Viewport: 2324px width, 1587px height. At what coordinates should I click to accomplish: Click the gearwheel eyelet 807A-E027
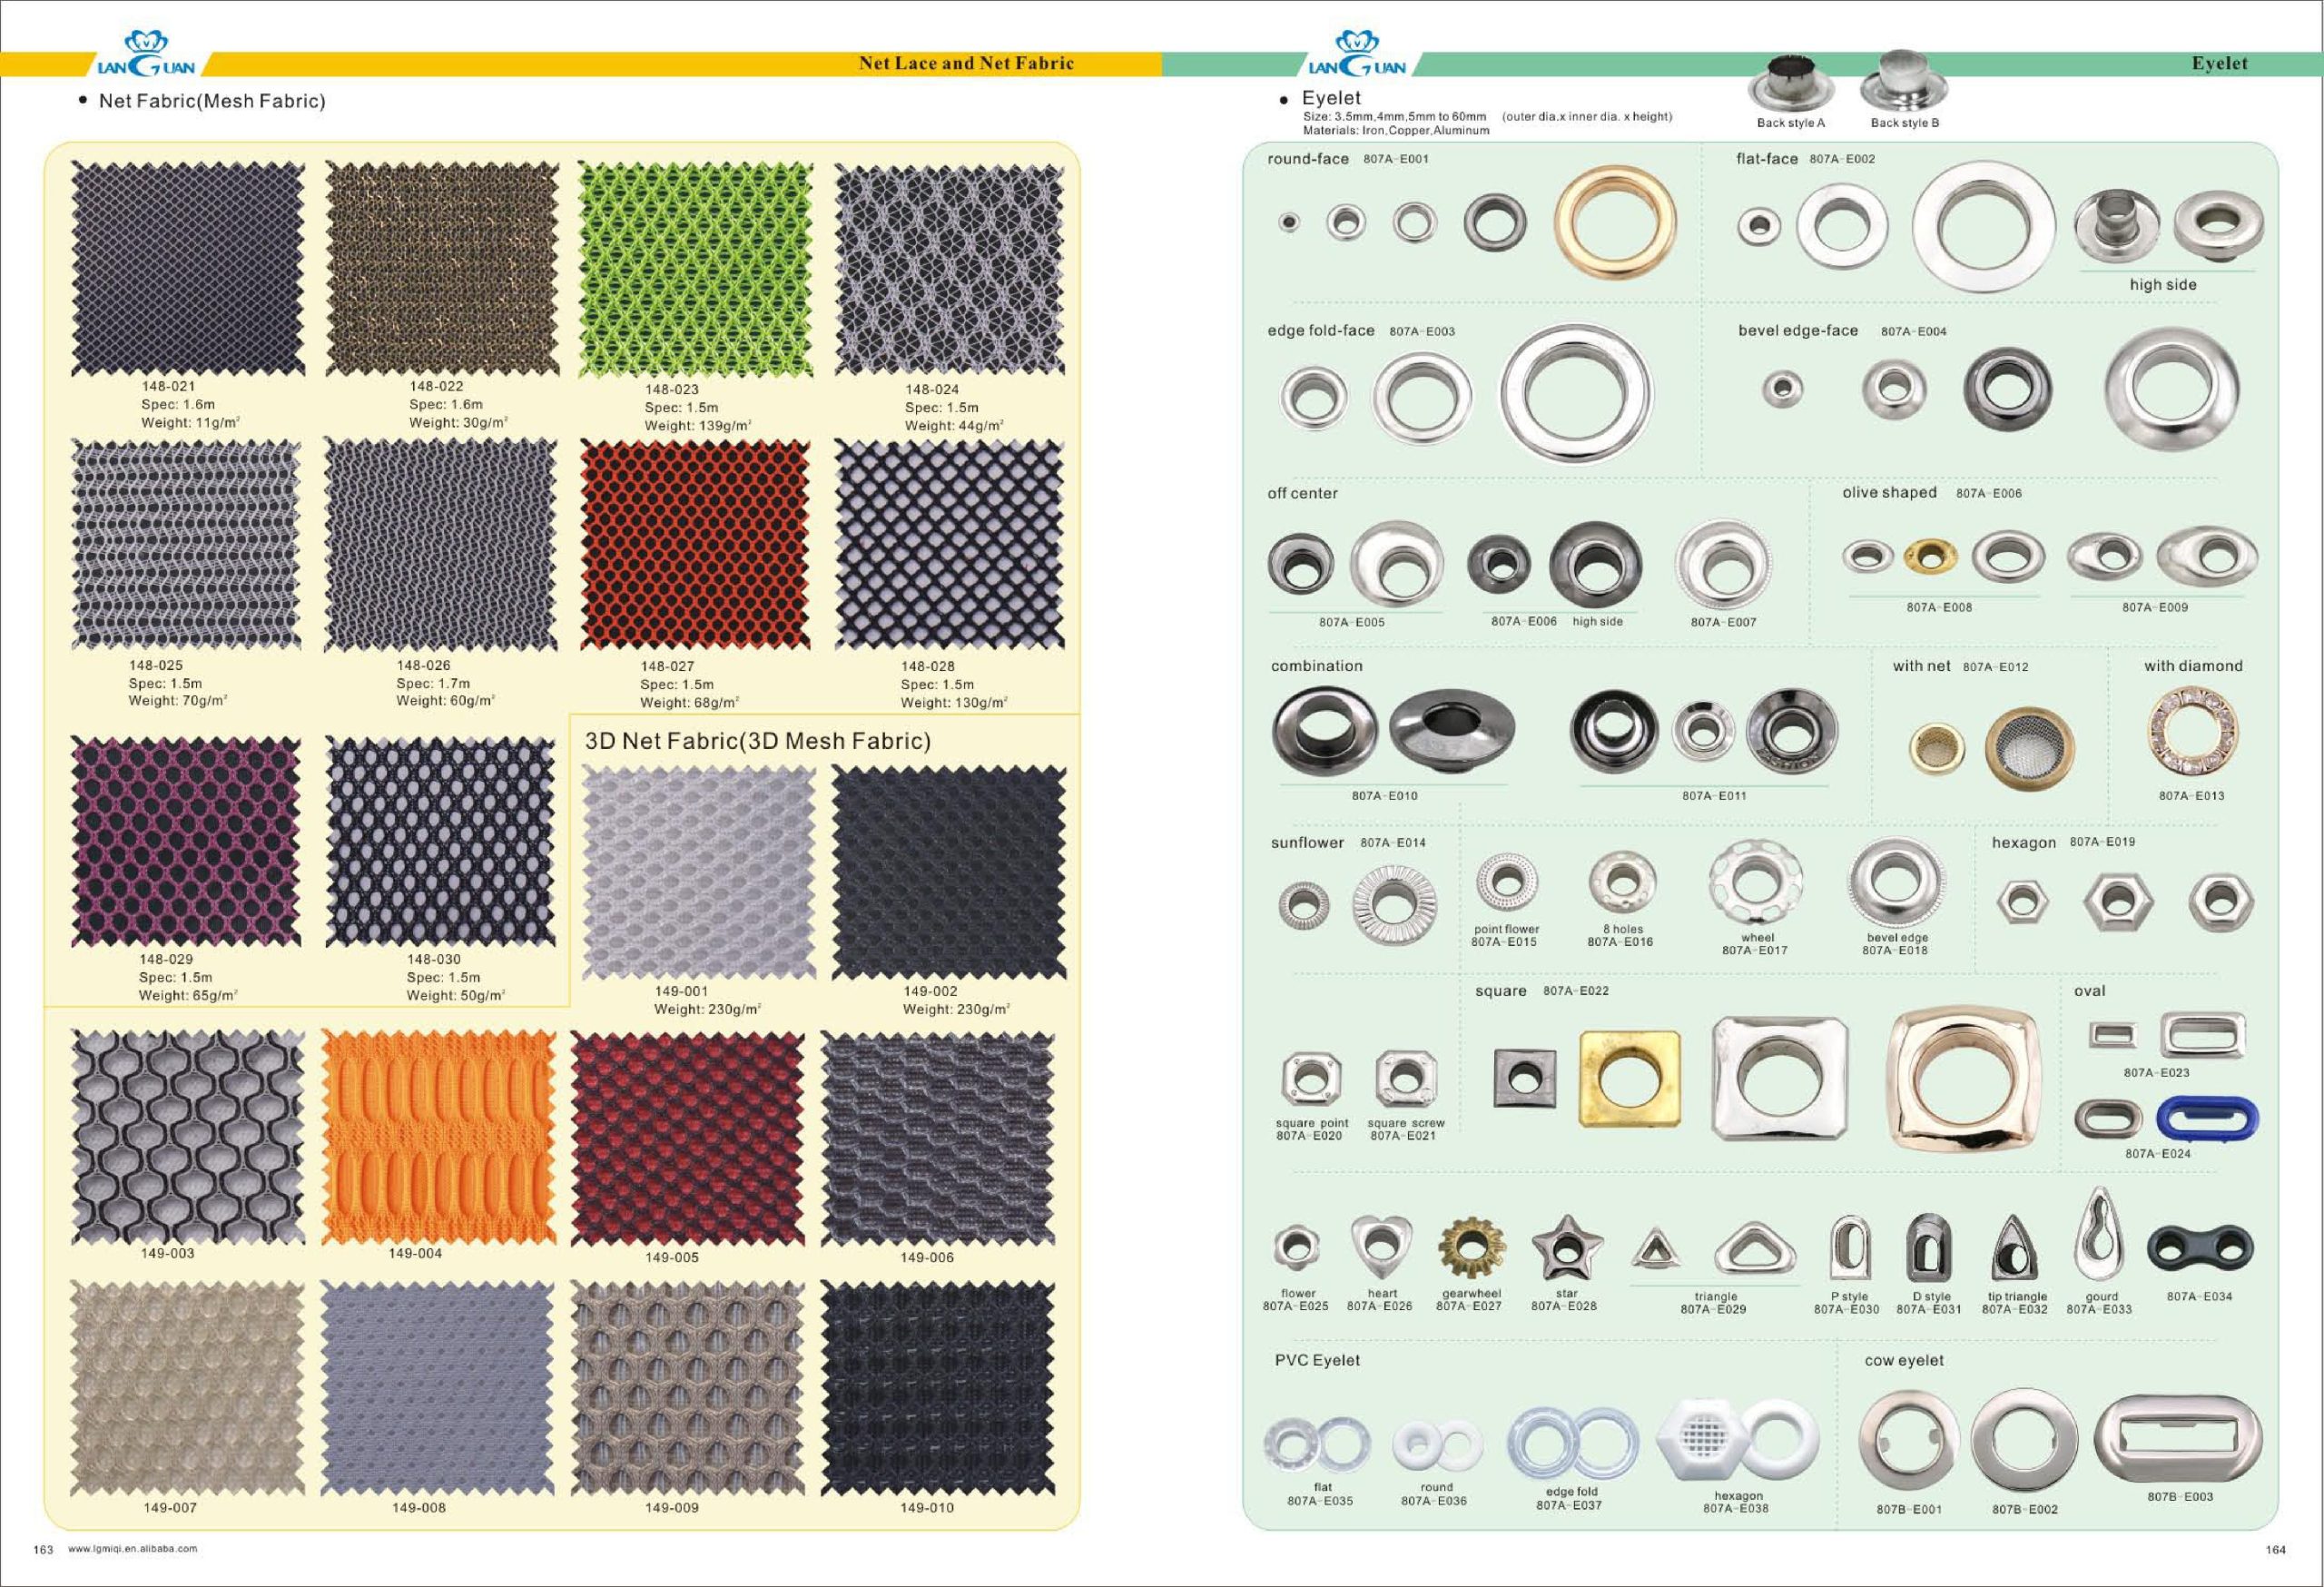1471,1248
